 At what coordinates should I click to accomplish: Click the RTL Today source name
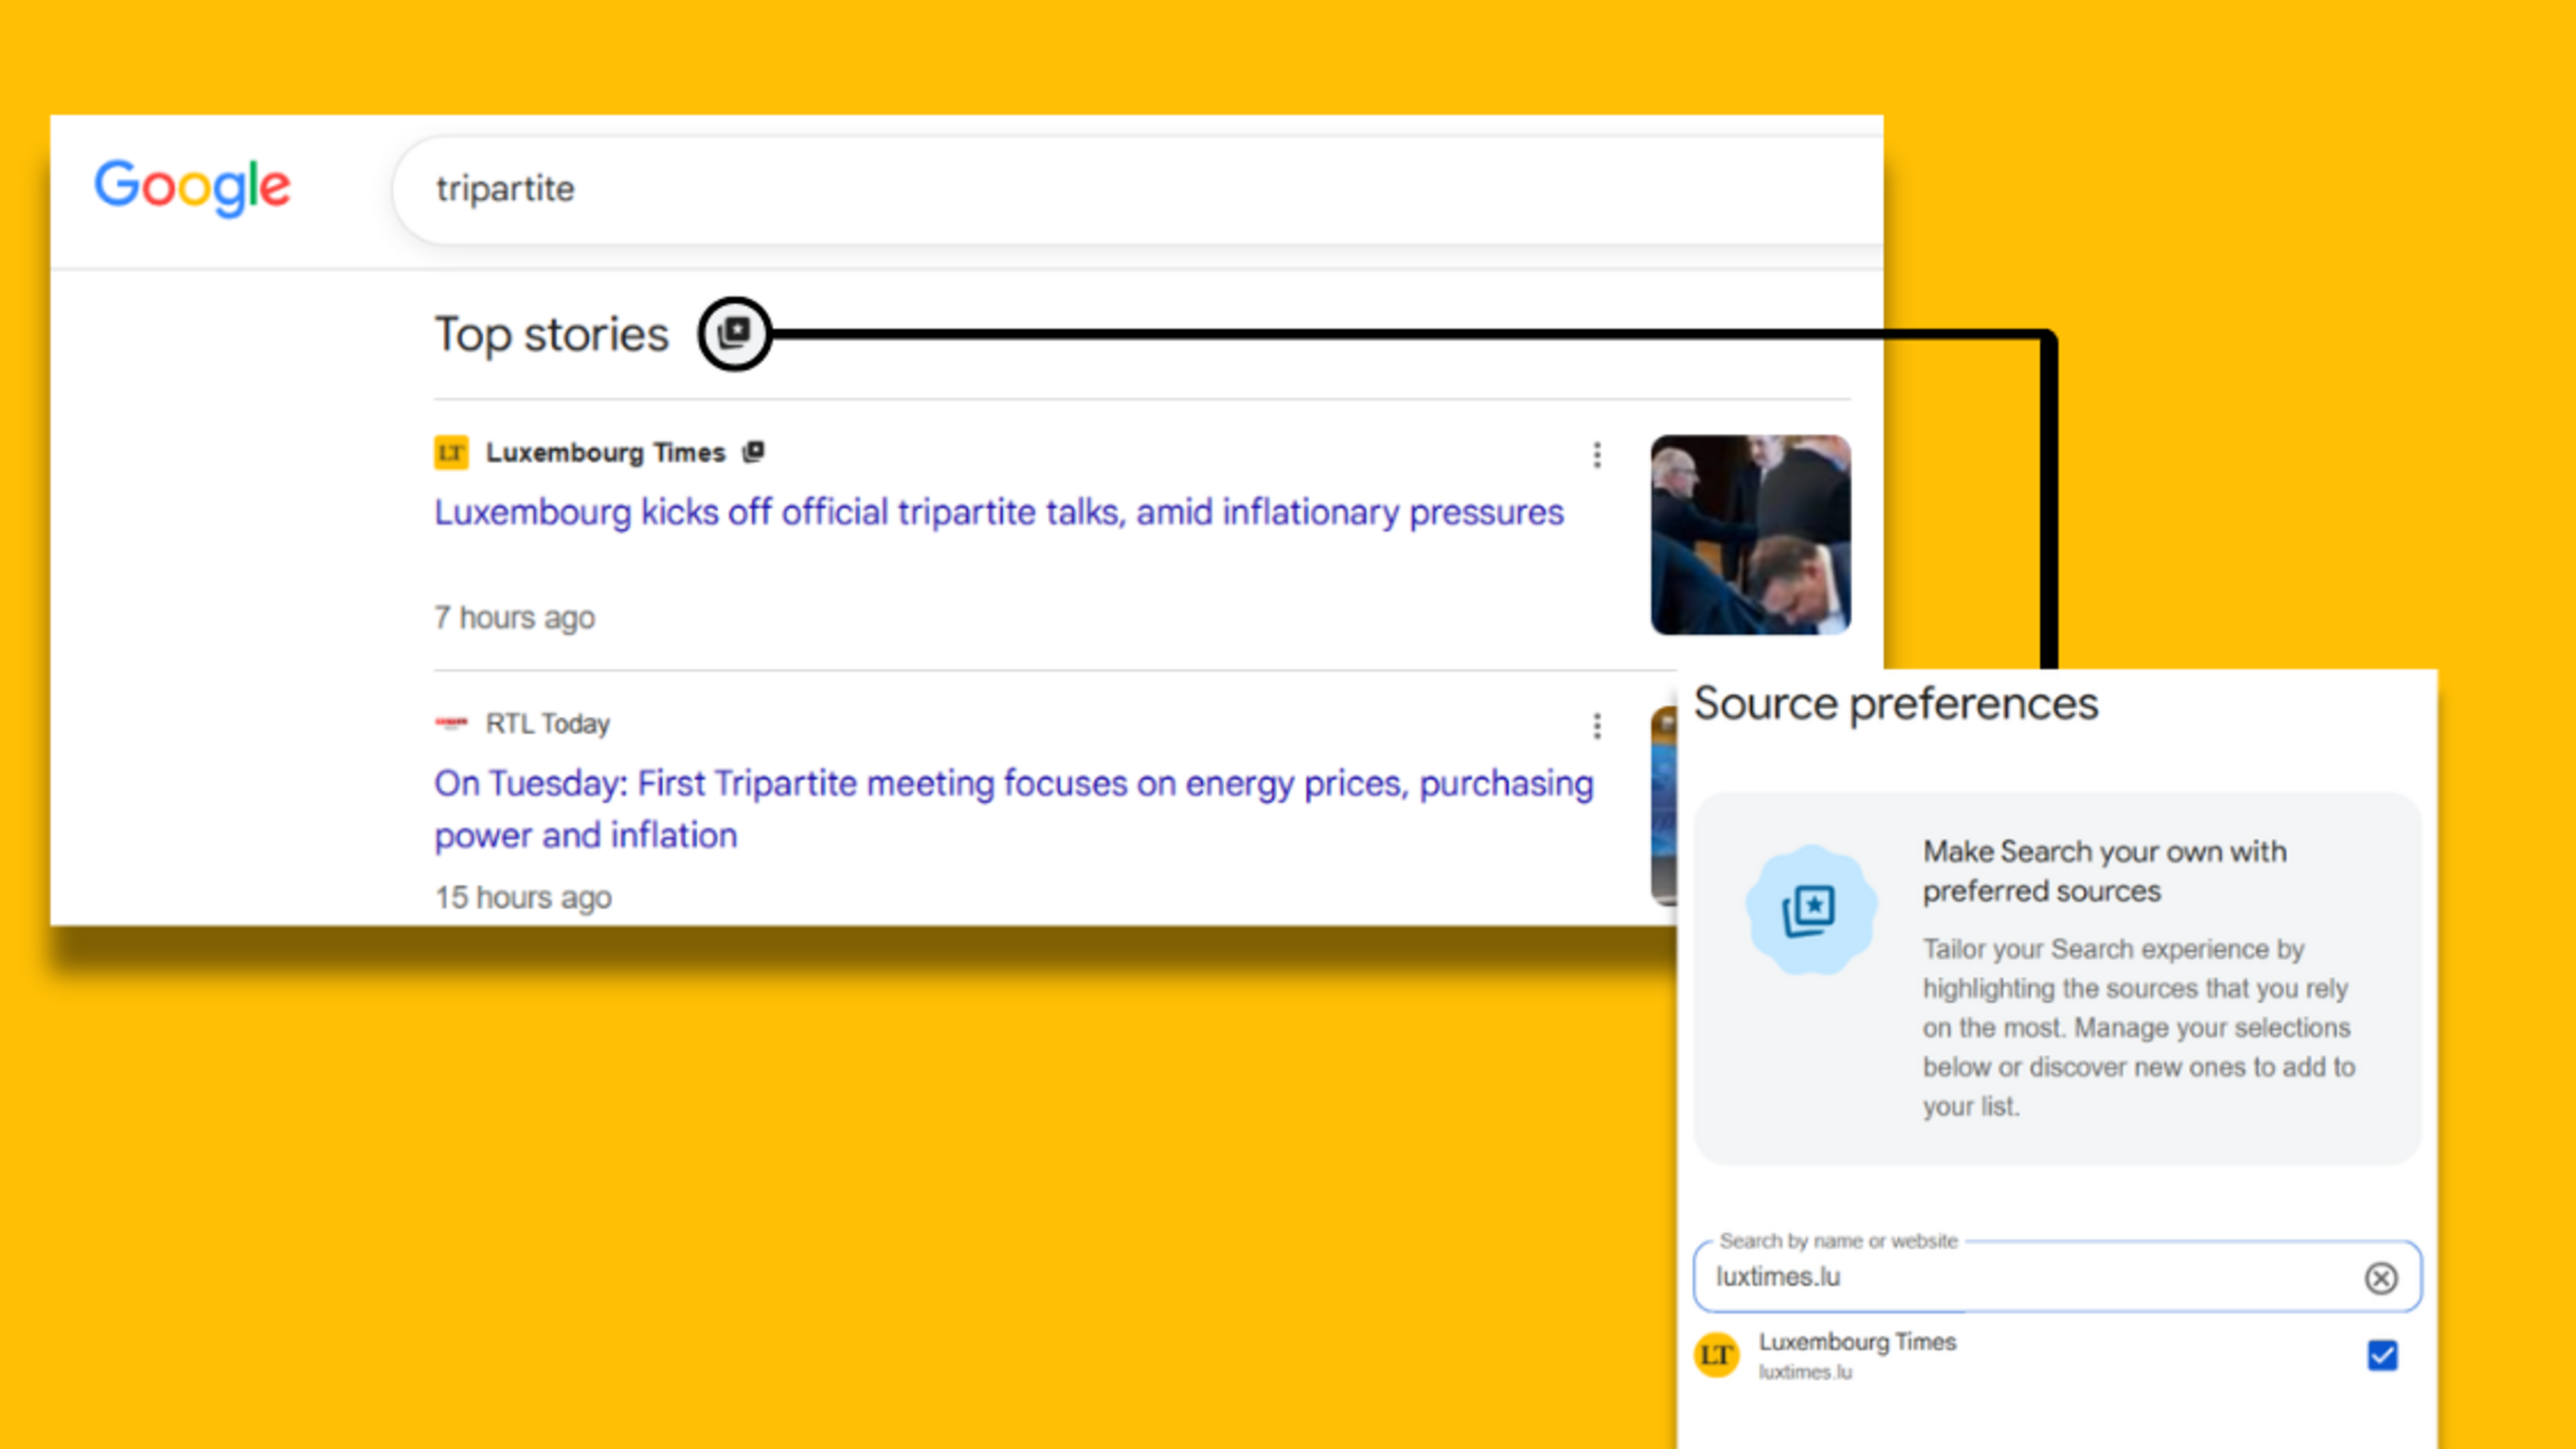(548, 723)
